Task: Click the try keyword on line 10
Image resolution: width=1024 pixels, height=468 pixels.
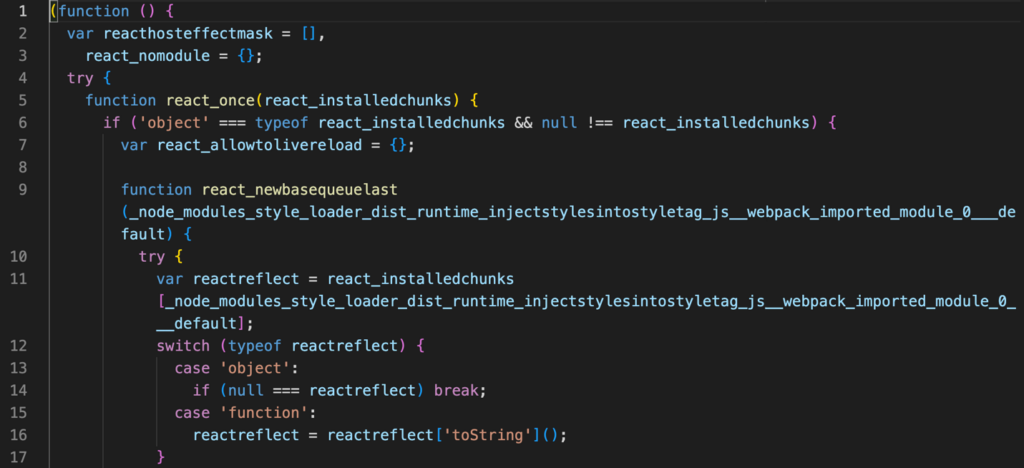Action: coord(152,256)
